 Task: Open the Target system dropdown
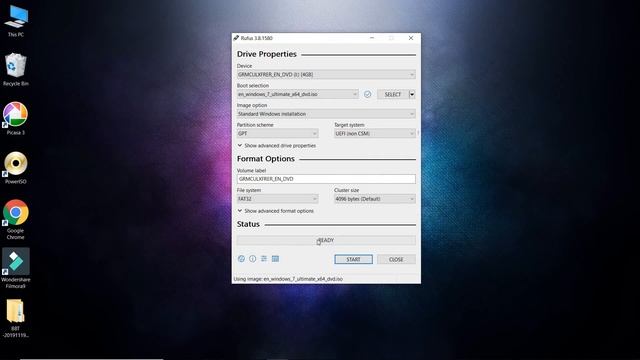(375, 133)
